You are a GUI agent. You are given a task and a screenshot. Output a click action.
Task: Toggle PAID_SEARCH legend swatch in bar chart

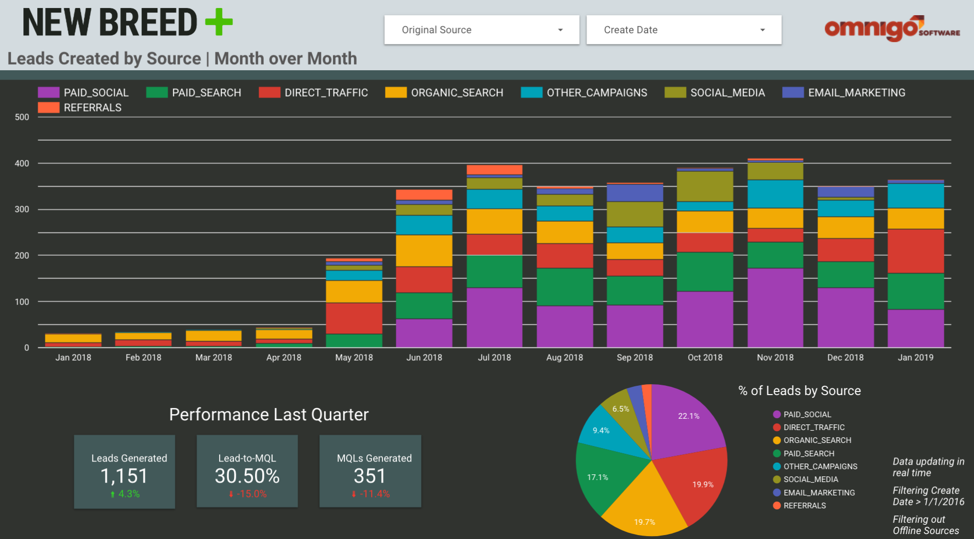point(157,93)
